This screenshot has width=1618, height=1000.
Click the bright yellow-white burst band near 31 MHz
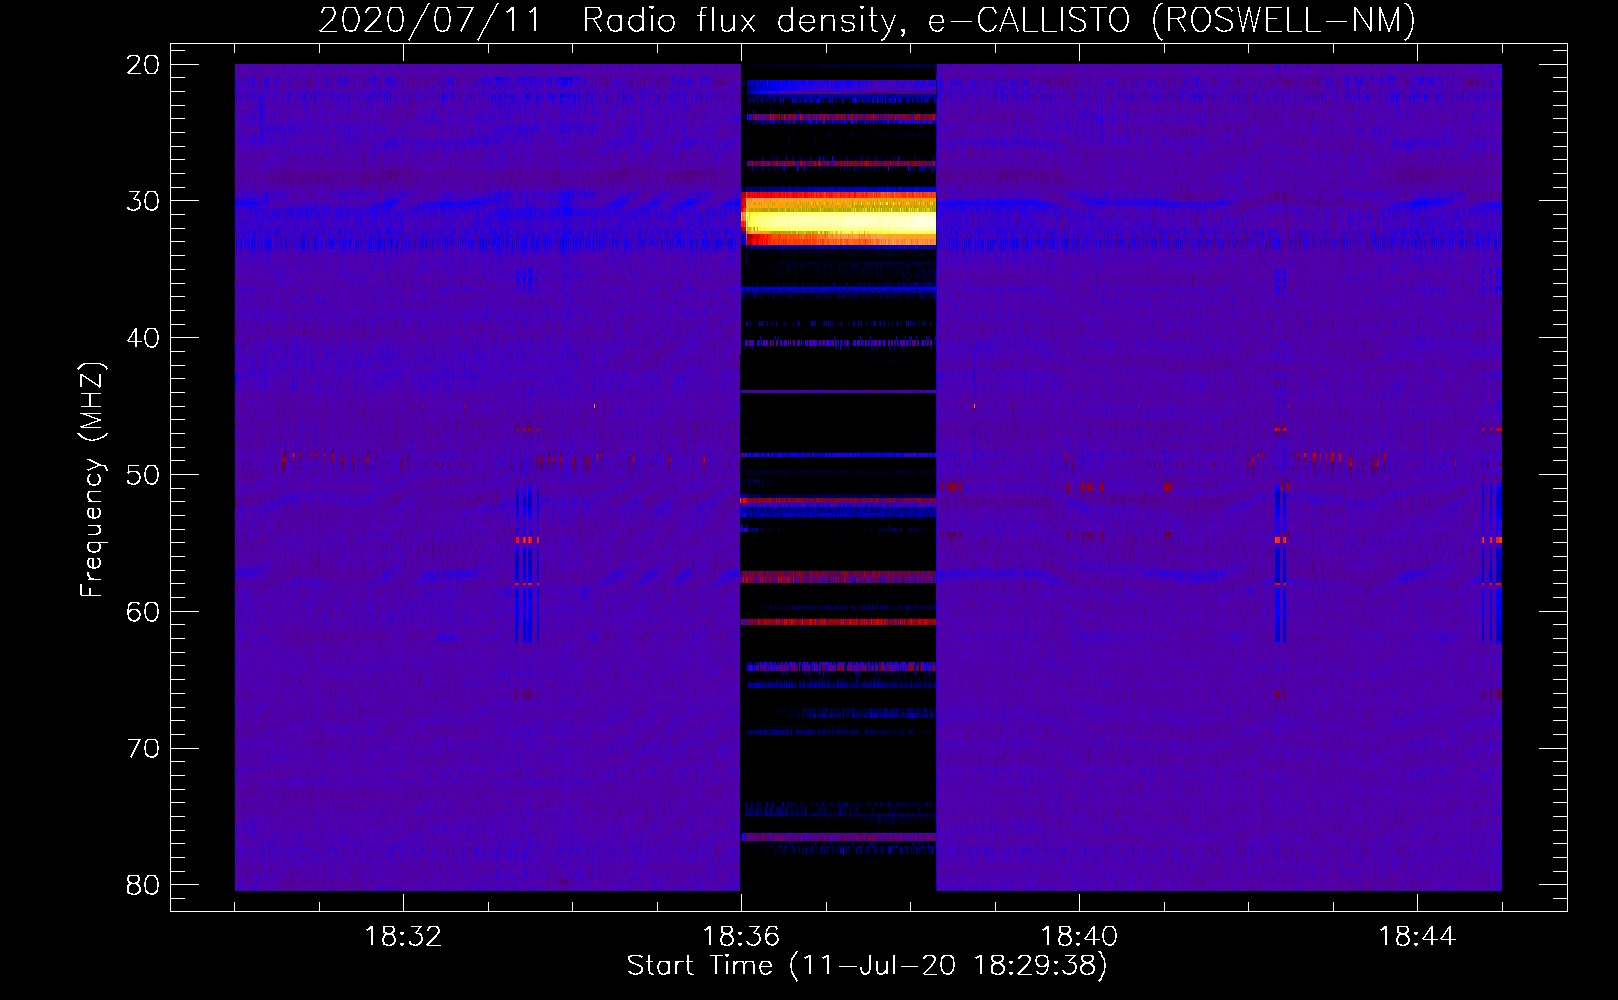pos(838,219)
